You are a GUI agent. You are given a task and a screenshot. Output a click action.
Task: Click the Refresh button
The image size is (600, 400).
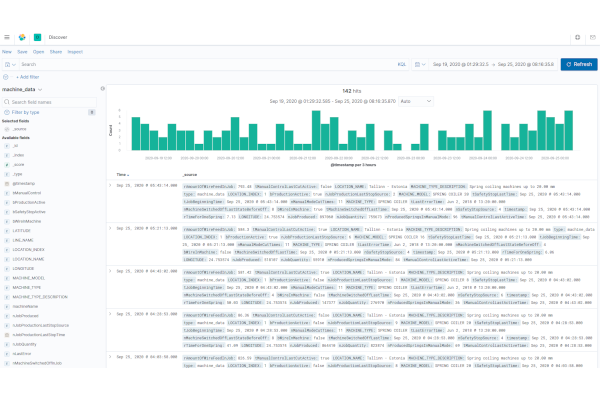pos(579,64)
